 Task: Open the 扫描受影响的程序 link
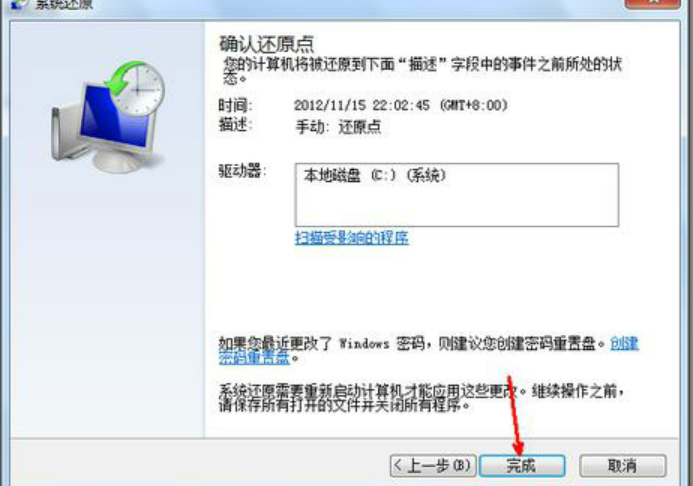click(x=352, y=238)
